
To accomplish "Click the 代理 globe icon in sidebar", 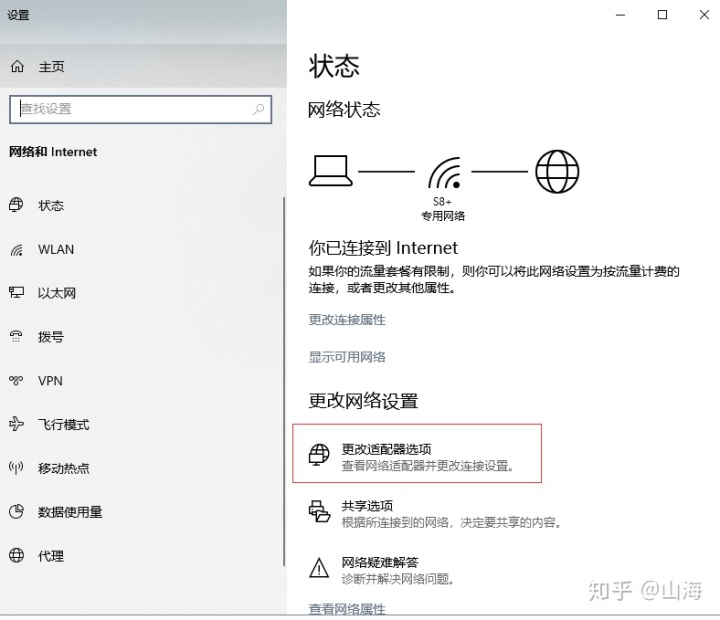I will point(17,555).
